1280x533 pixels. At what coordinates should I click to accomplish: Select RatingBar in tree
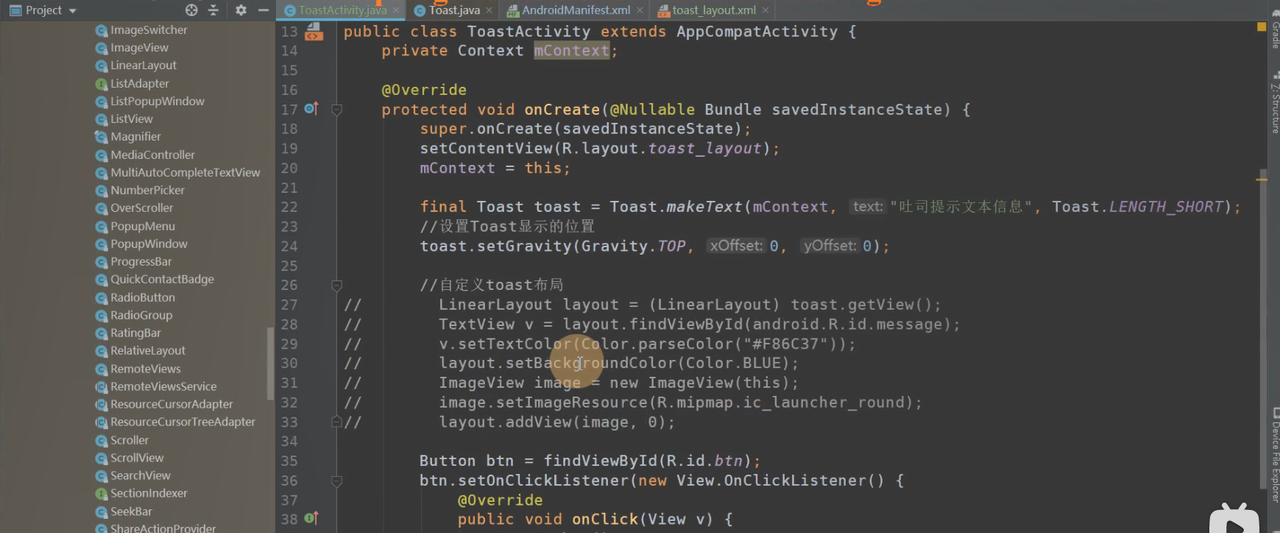pyautogui.click(x=135, y=333)
